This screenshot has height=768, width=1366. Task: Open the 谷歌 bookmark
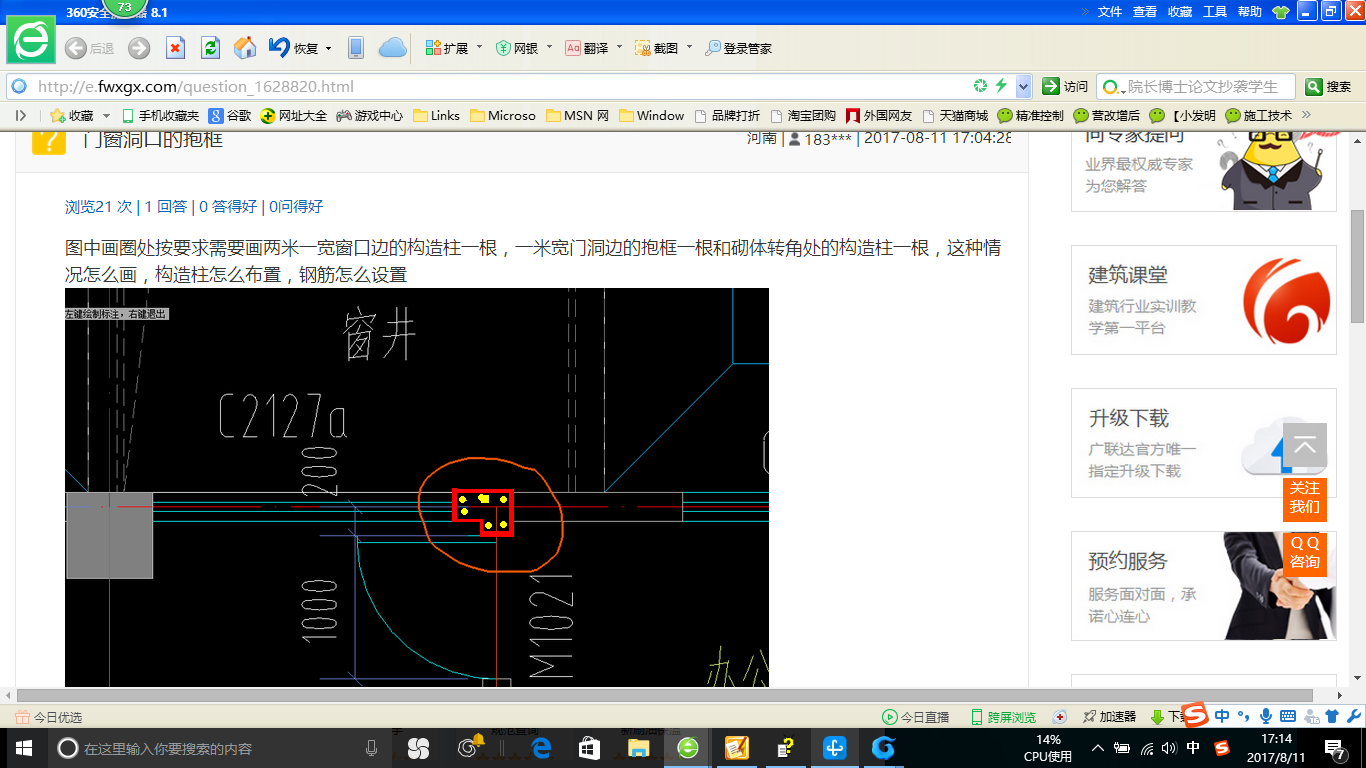coord(230,116)
